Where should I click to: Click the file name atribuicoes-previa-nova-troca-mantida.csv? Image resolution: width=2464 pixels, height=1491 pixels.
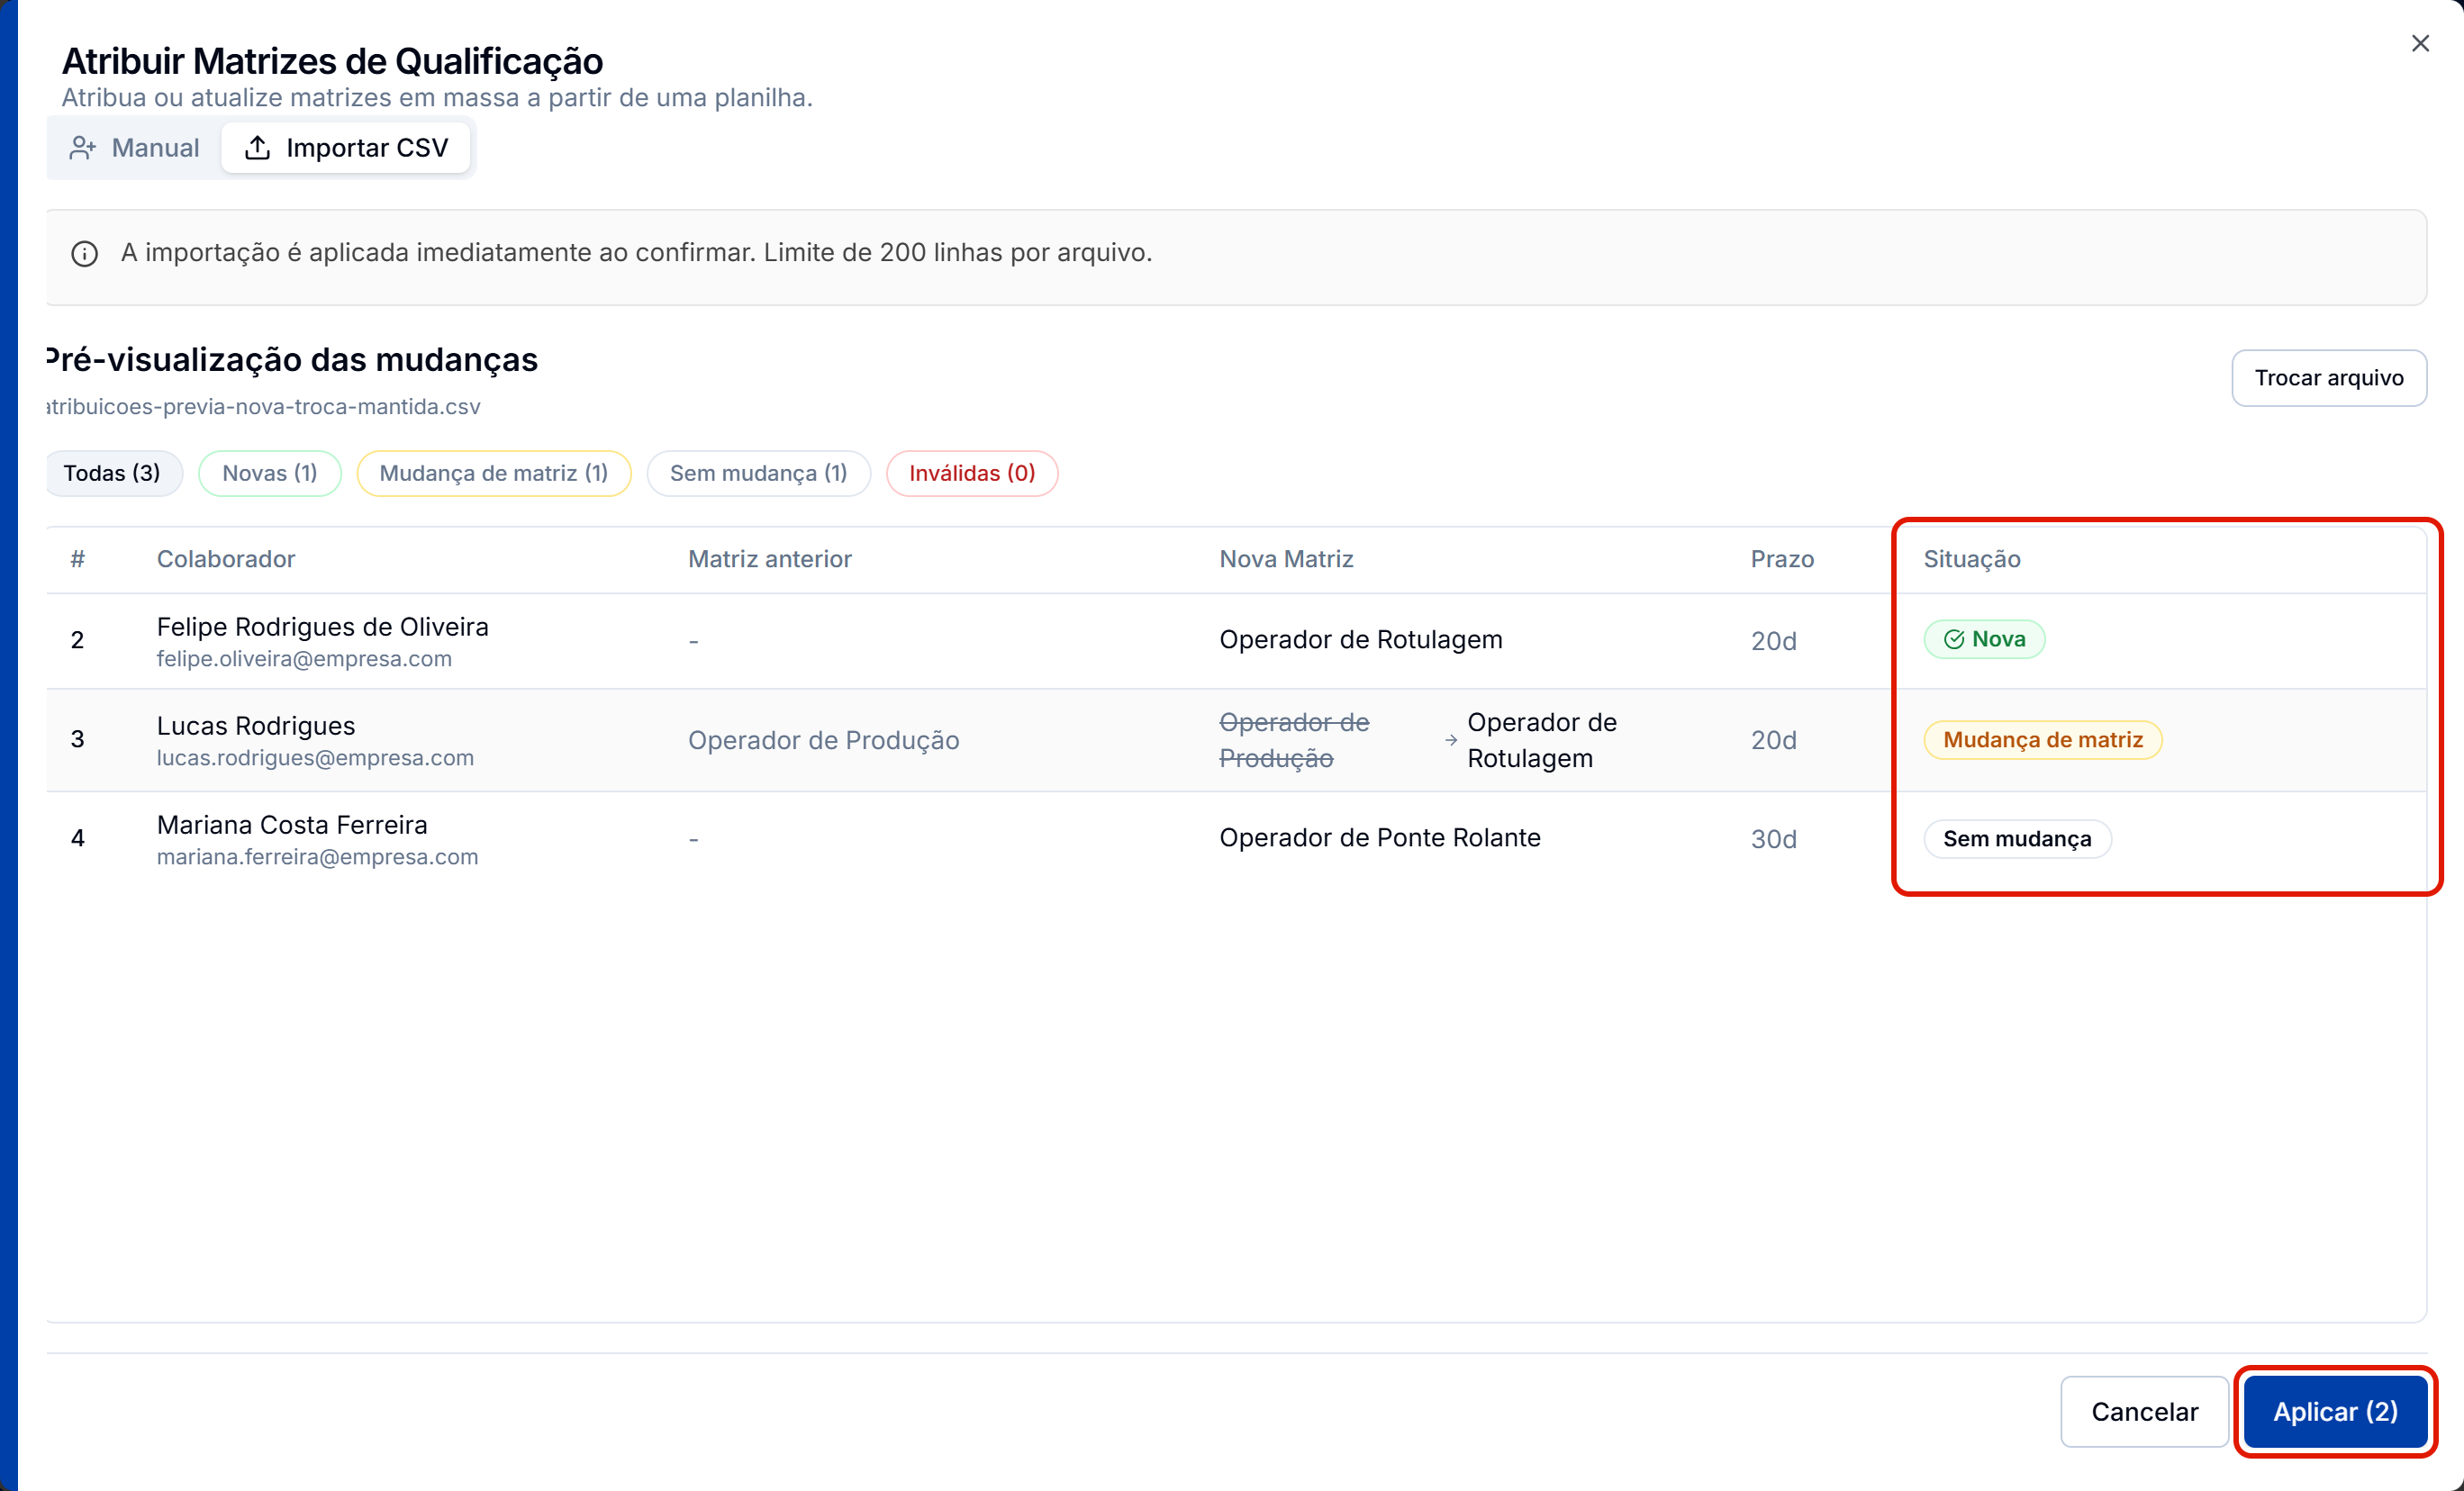(x=263, y=407)
